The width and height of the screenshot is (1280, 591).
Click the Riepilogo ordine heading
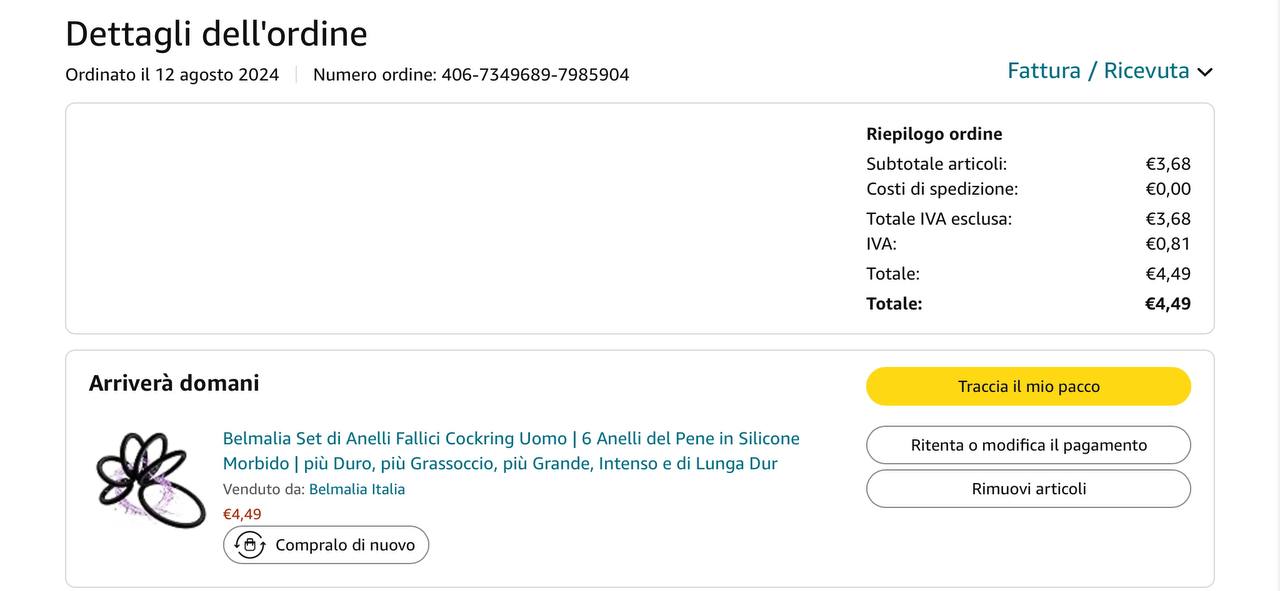(x=934, y=134)
